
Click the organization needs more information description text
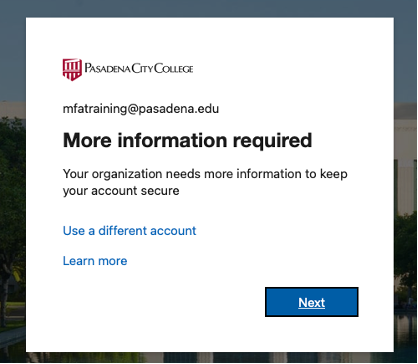pyautogui.click(x=205, y=182)
